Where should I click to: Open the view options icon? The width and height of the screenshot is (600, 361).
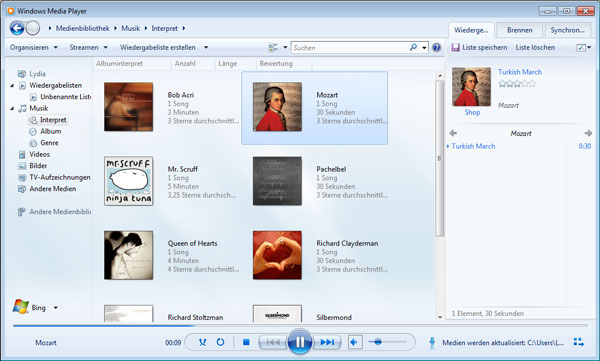click(273, 47)
